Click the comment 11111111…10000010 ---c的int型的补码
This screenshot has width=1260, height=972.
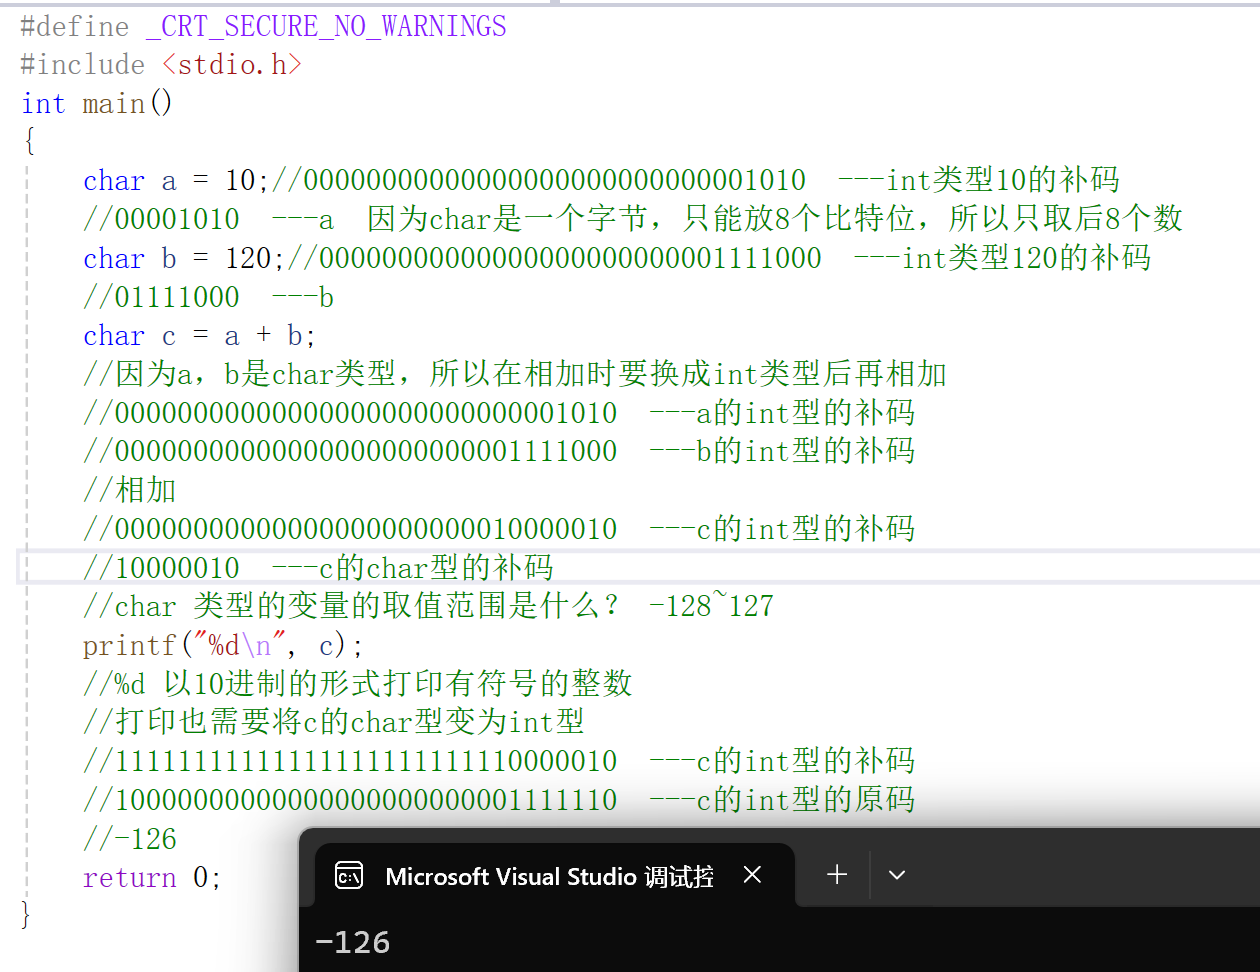499,760
